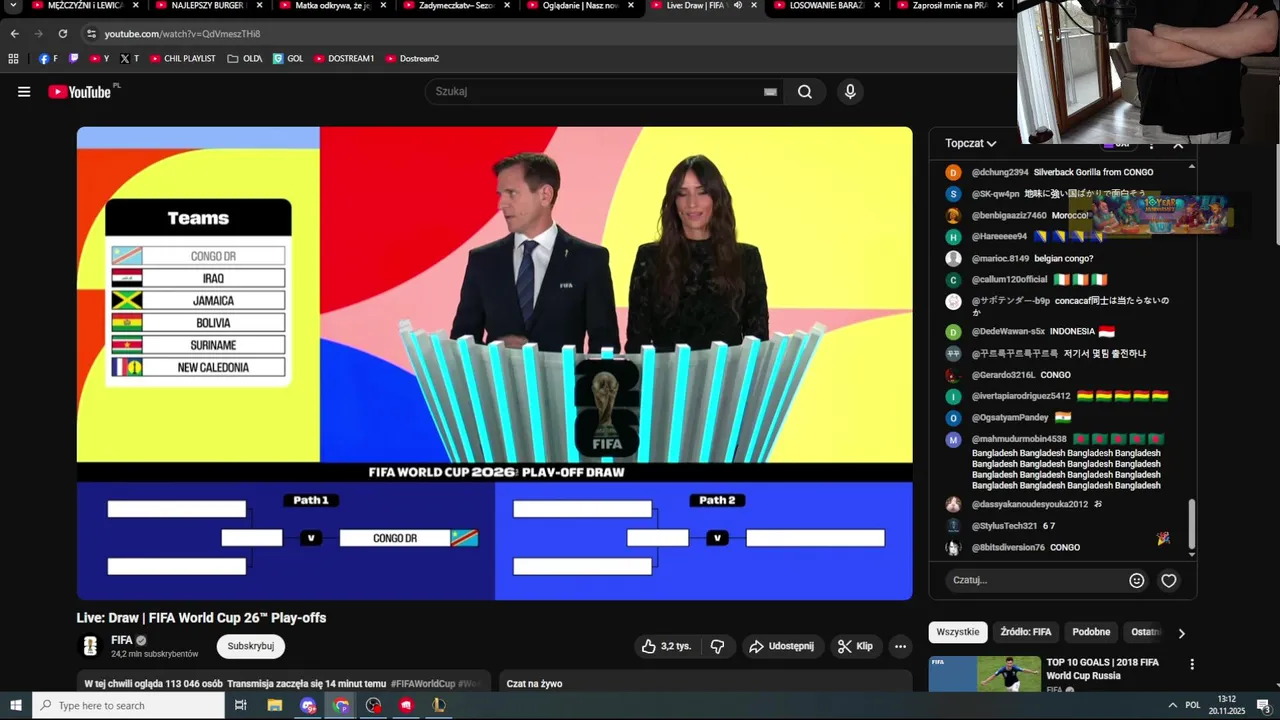The image size is (1280, 720).
Task: Click the FIFA channel avatar
Action: (91, 646)
